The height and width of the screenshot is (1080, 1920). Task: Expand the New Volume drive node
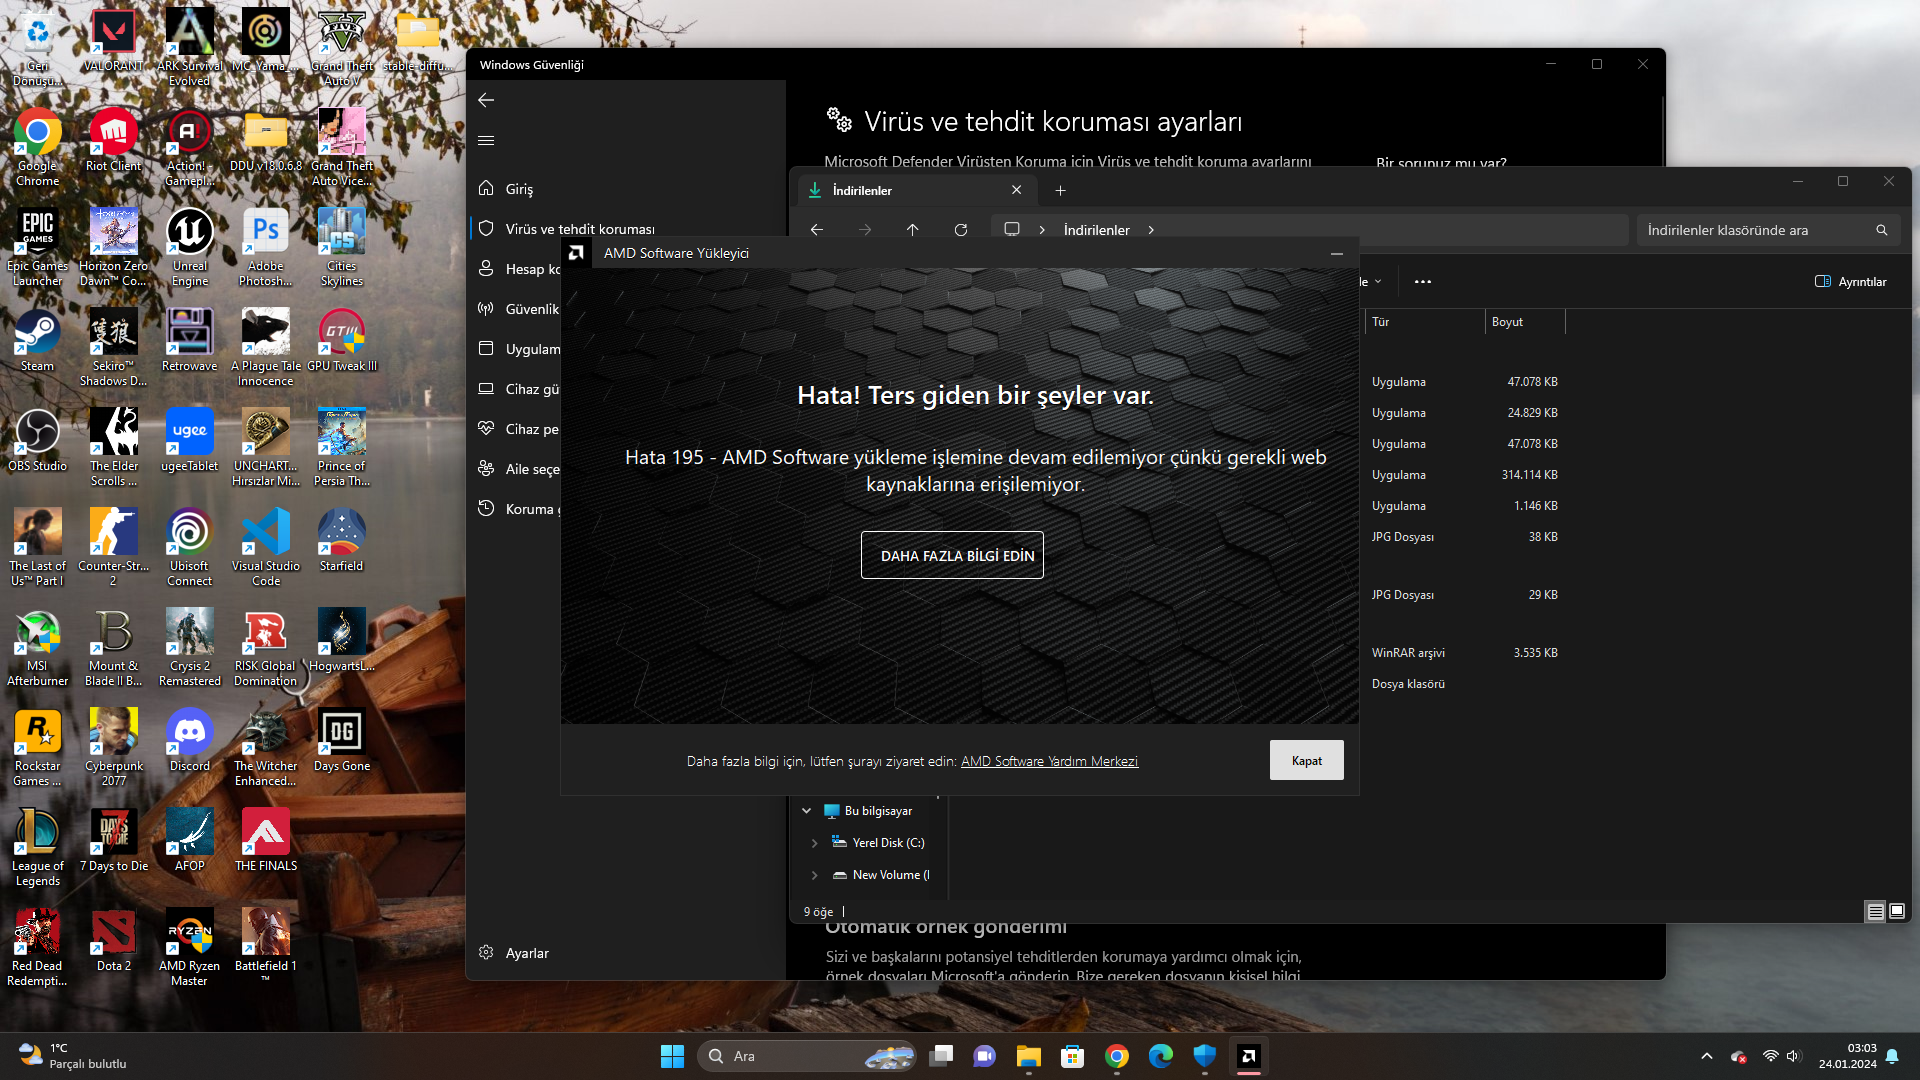click(814, 875)
